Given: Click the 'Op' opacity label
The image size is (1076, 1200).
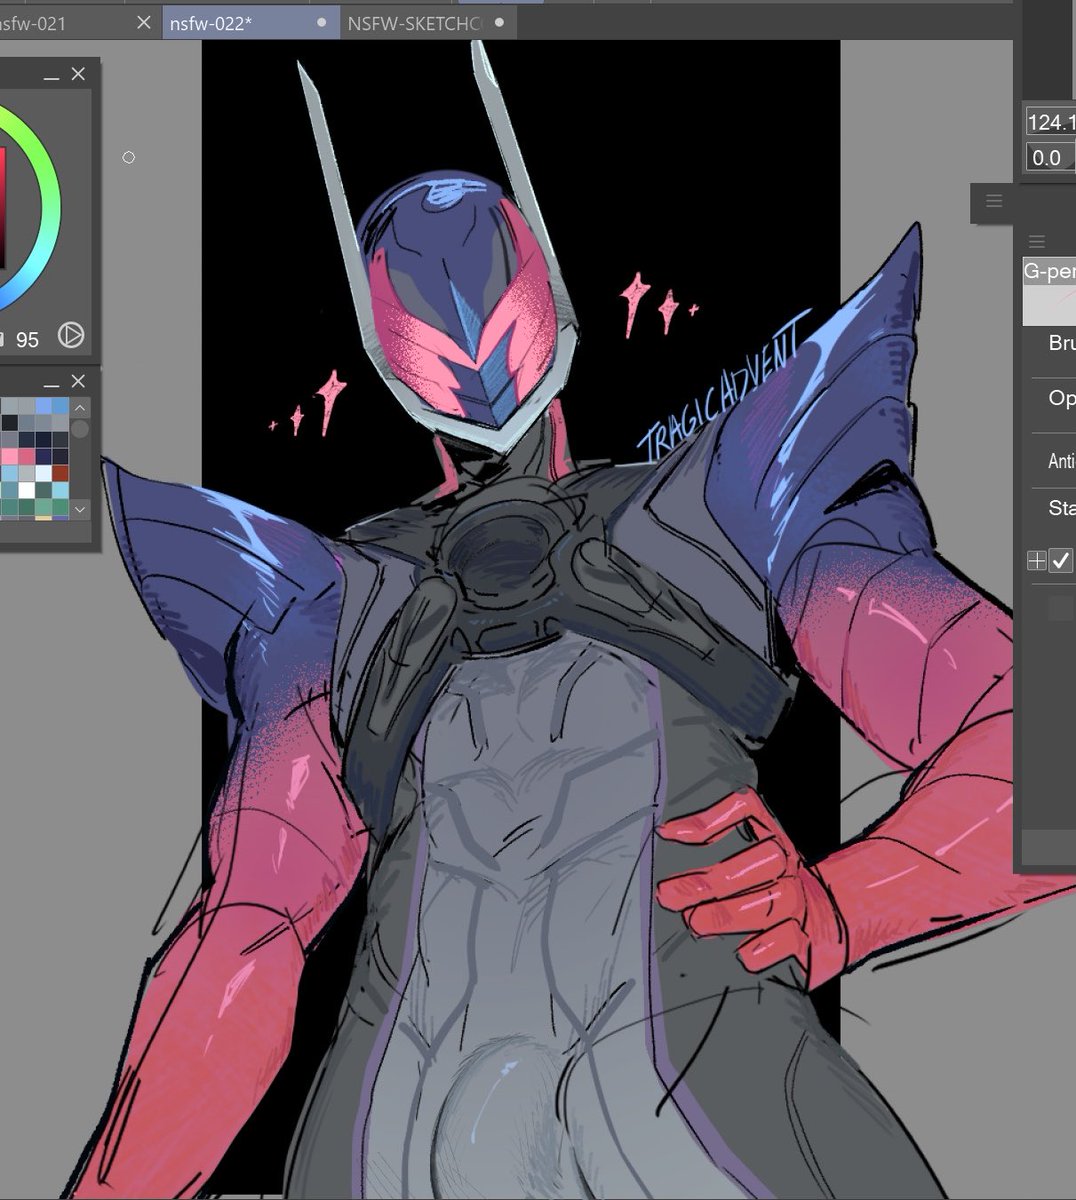Looking at the screenshot, I should pos(1062,398).
